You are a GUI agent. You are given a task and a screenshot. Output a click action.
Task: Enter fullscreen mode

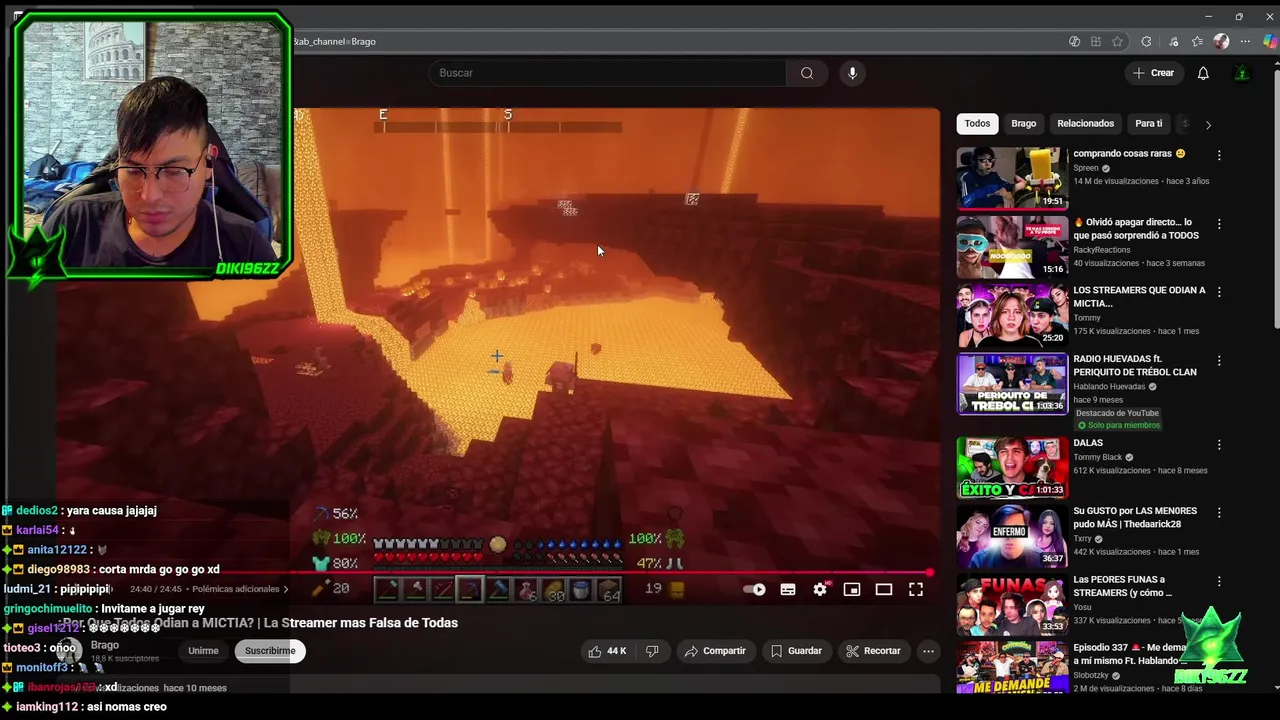[916, 590]
